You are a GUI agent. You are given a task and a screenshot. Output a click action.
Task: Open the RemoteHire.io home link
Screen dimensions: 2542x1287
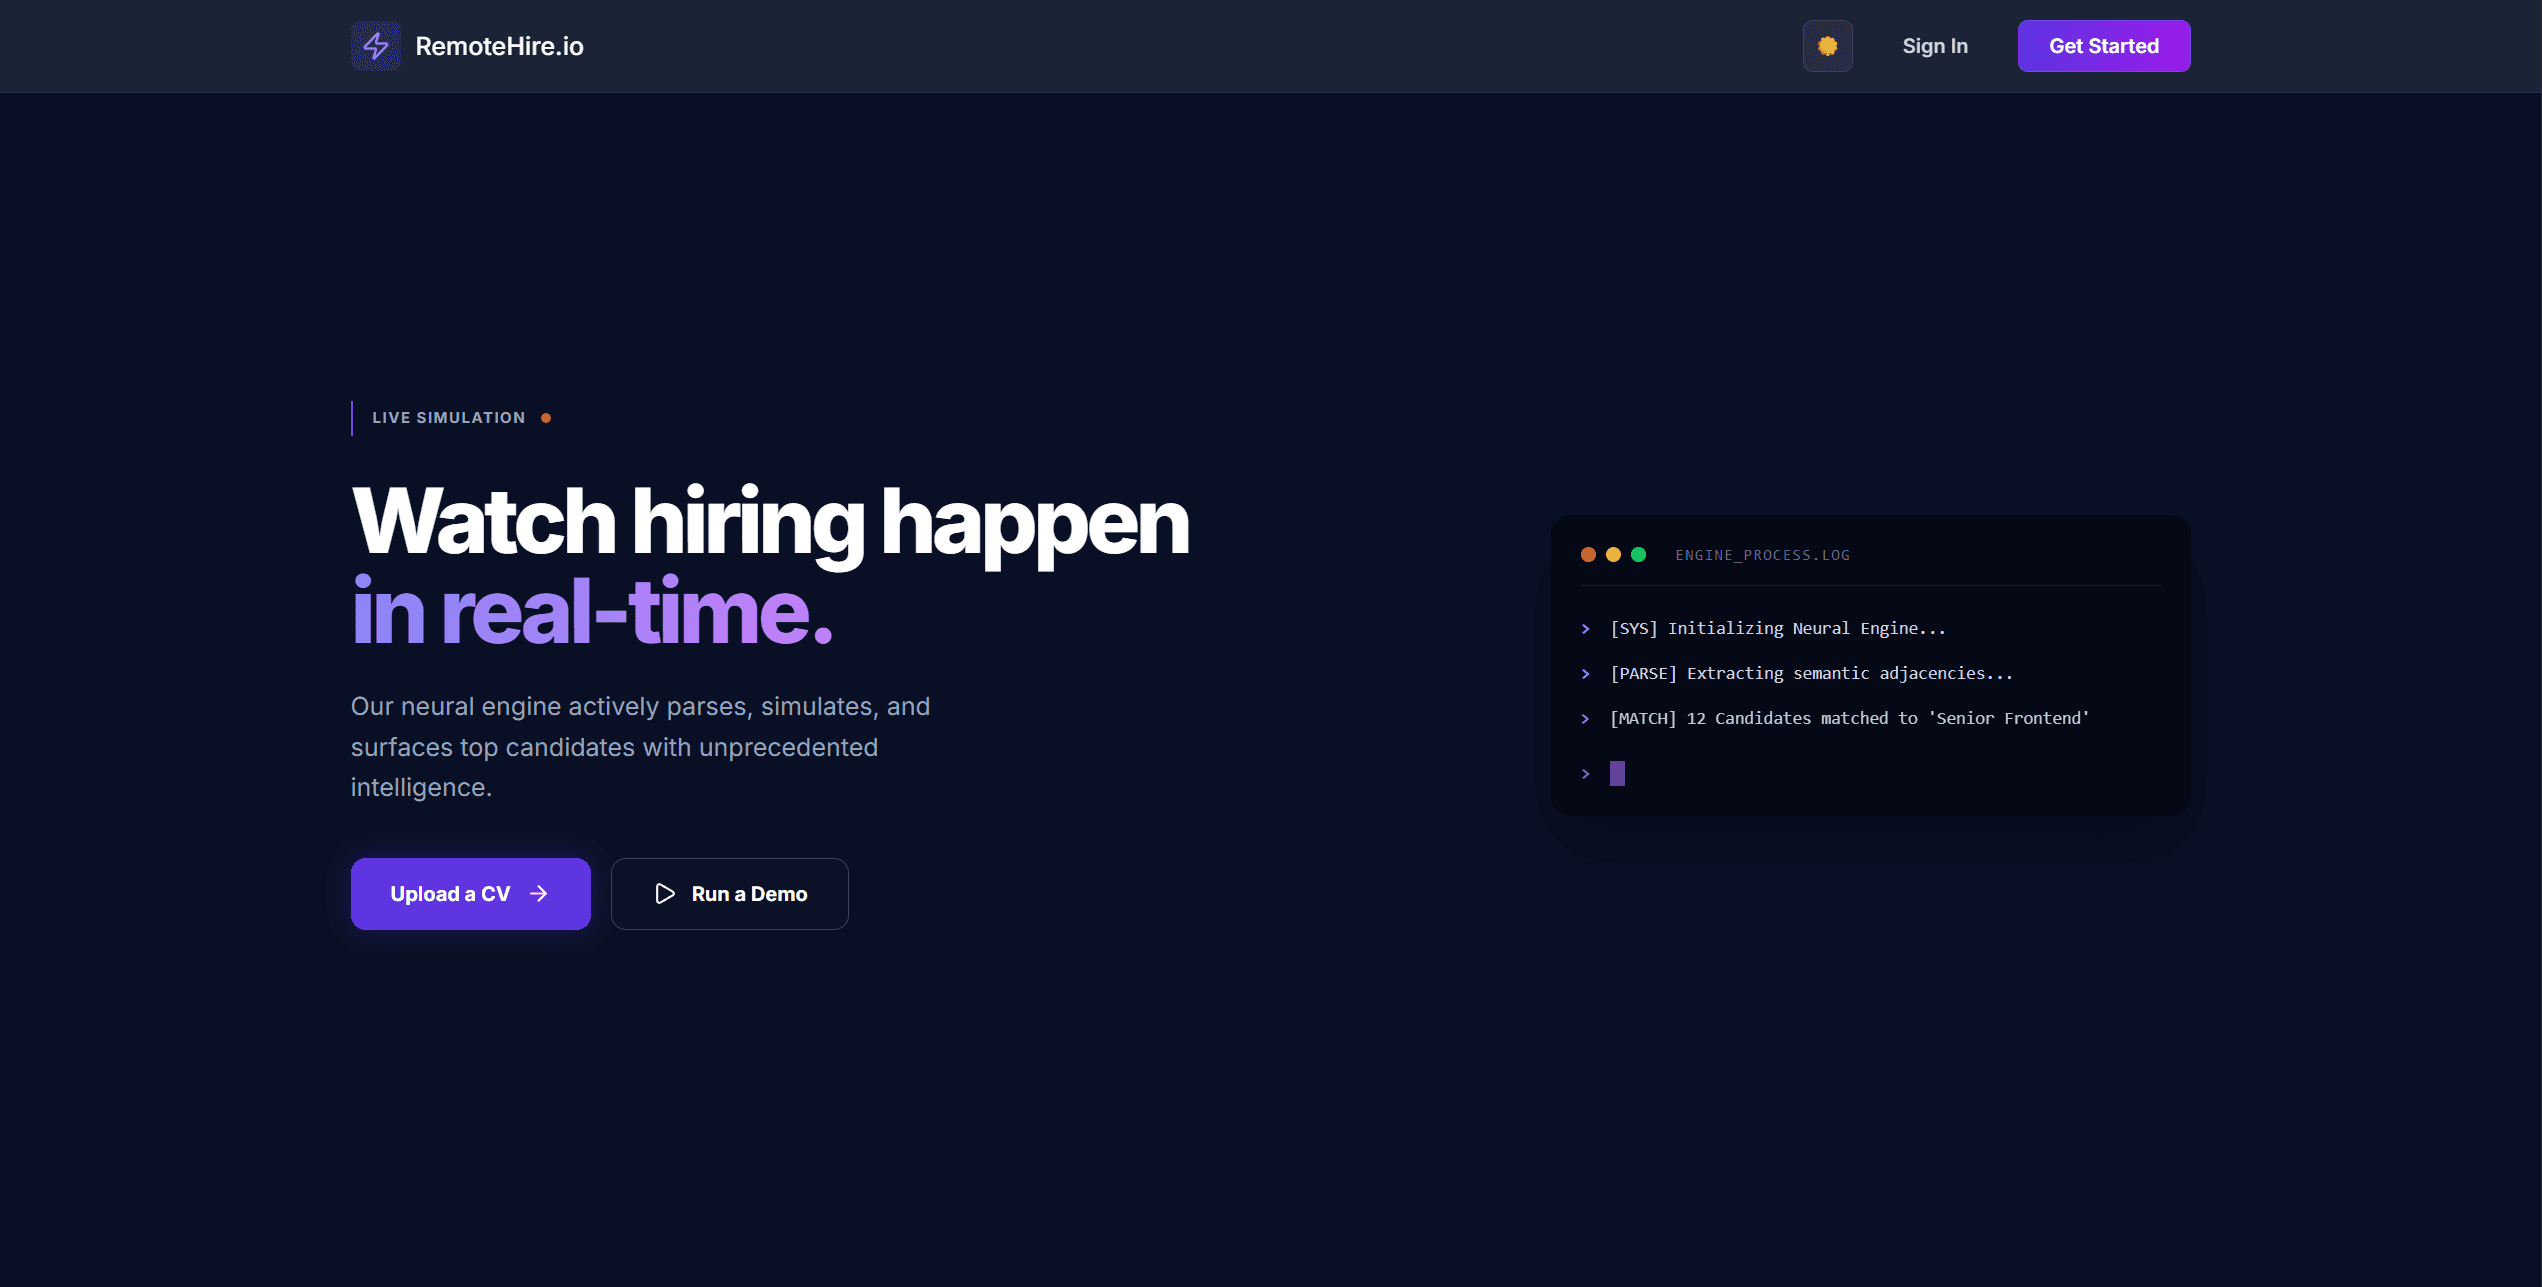pyautogui.click(x=467, y=46)
